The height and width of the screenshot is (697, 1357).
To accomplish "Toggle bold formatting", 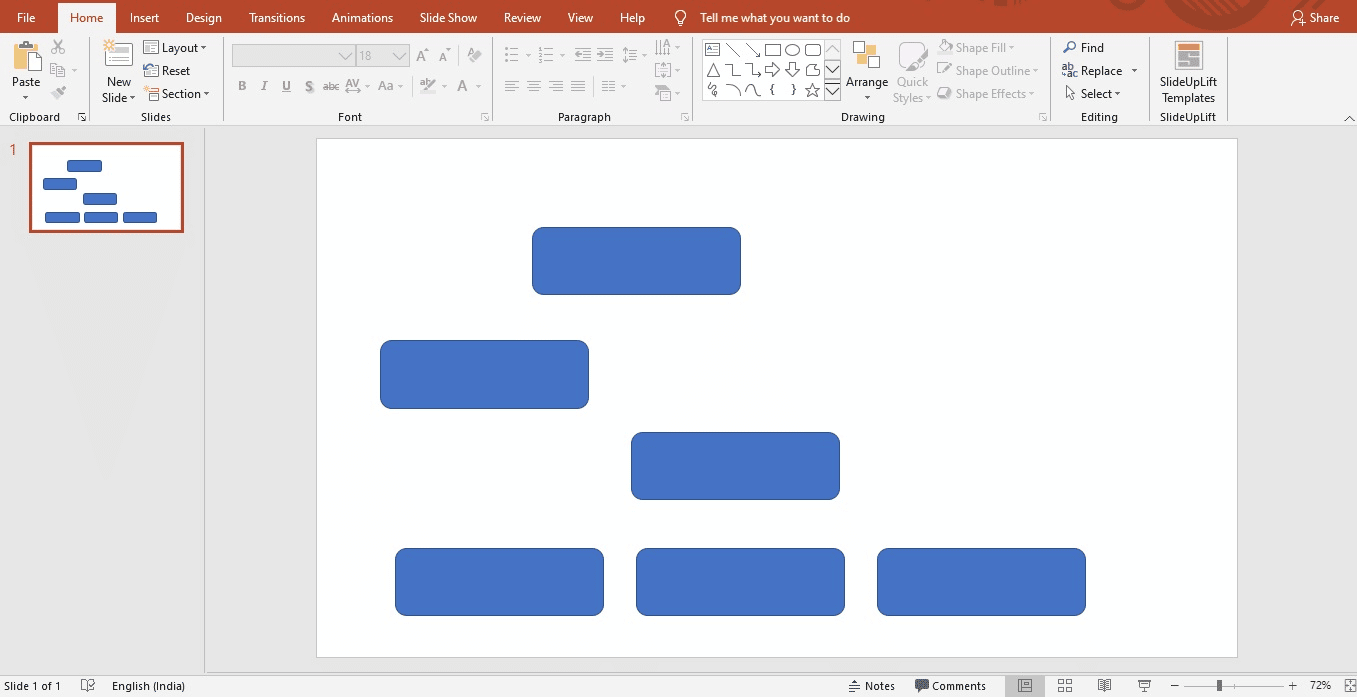I will tap(241, 86).
